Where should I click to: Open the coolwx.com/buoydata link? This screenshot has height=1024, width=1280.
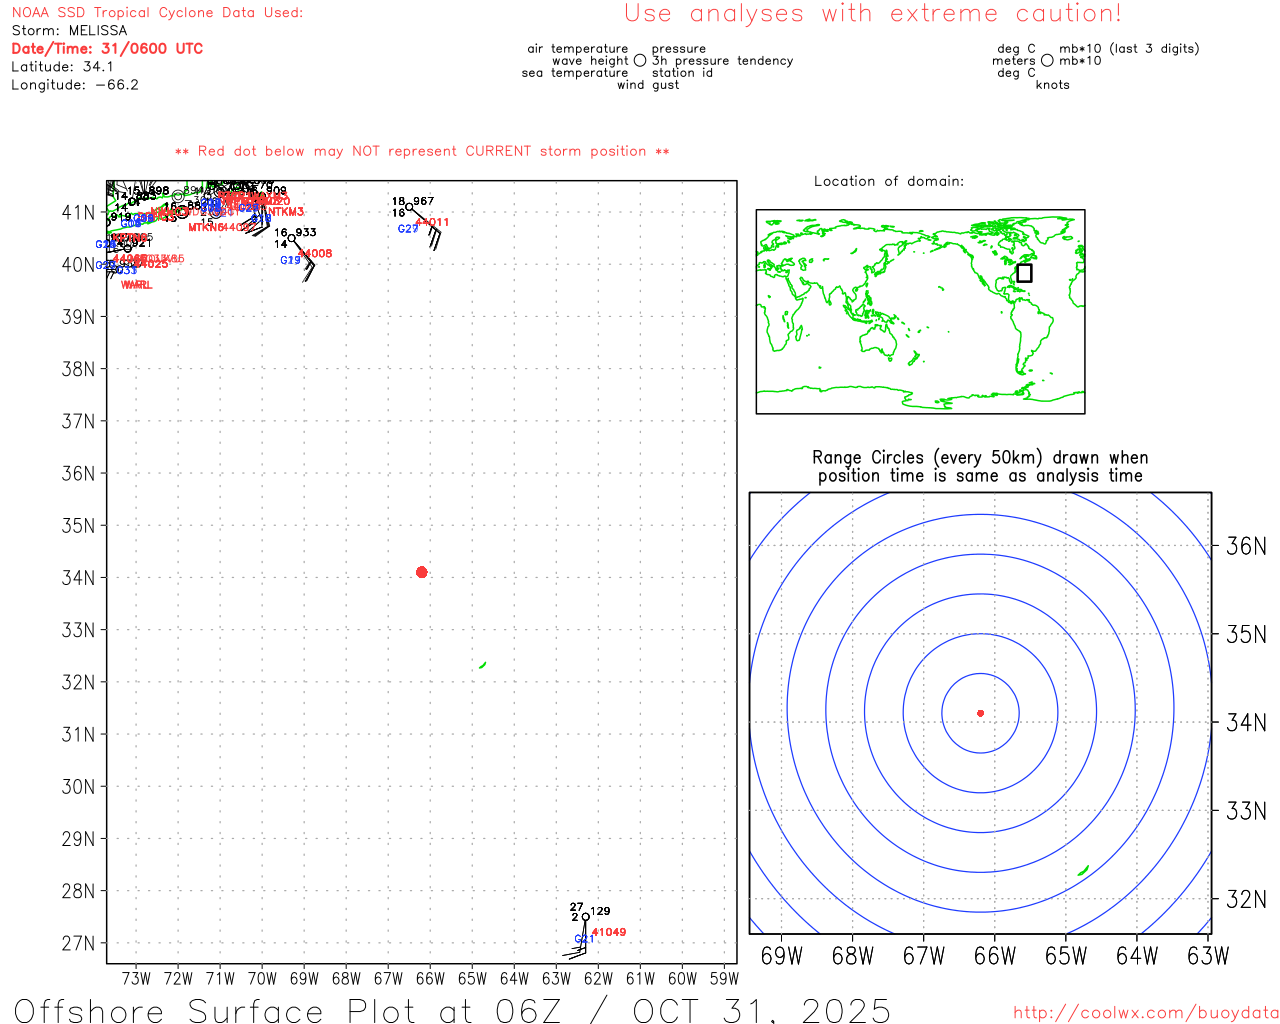click(x=1146, y=1013)
